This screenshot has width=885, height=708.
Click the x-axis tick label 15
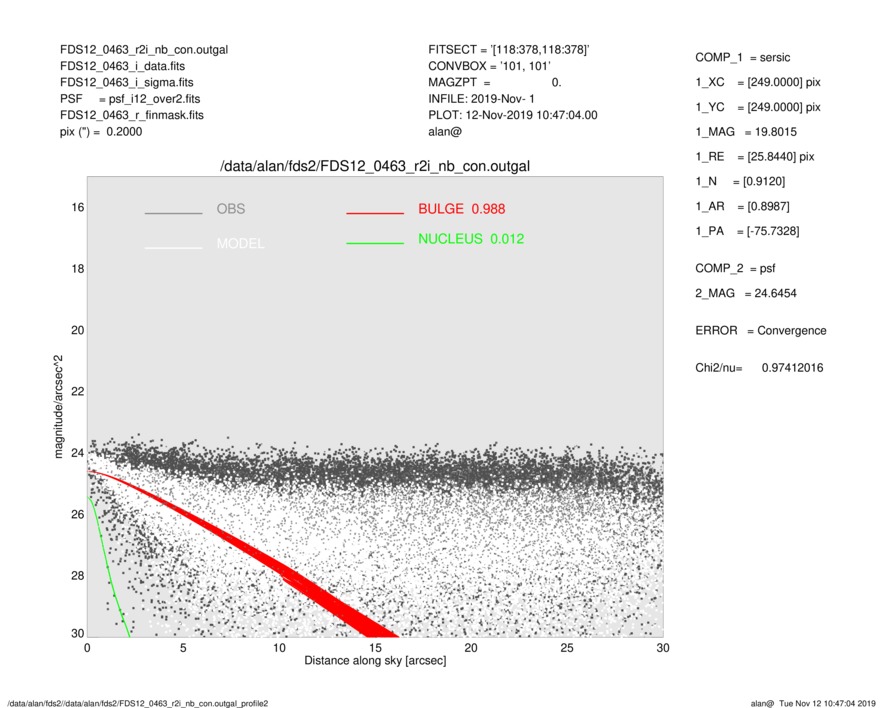coord(375,648)
